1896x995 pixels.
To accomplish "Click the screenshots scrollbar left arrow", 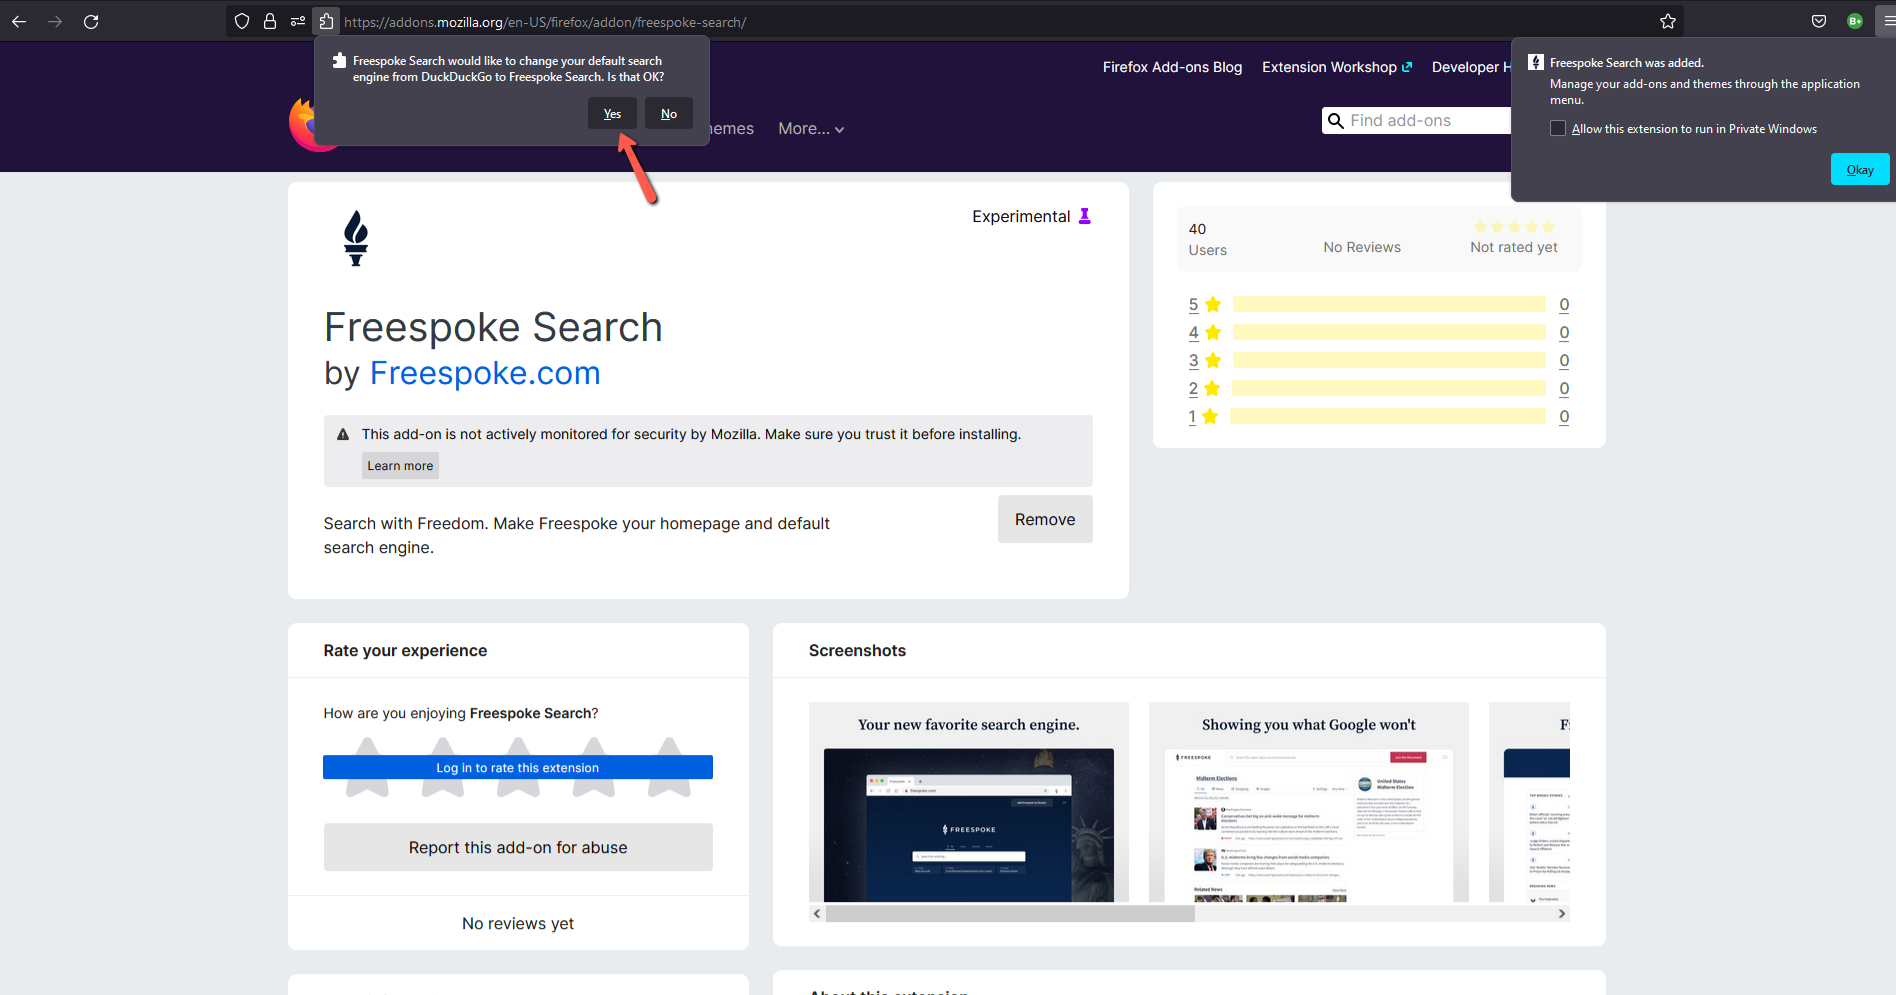I will 817,914.
